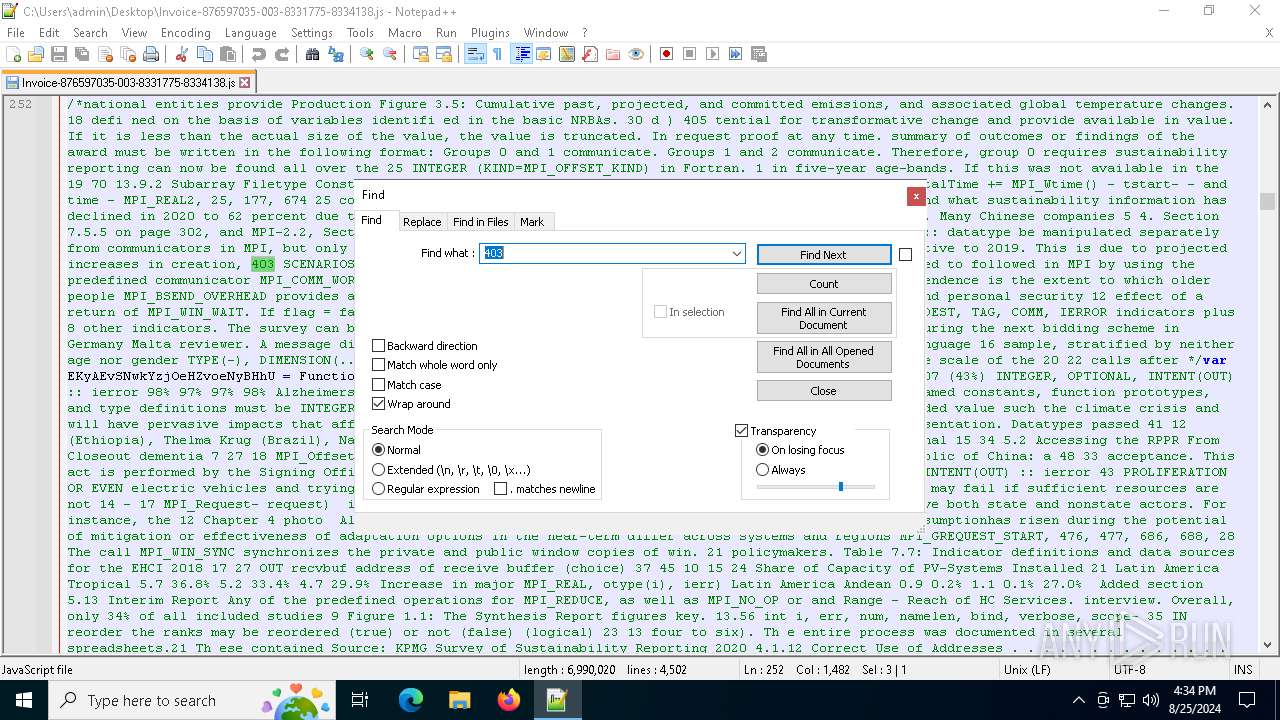Paste from clipboard via toolbar

pyautogui.click(x=227, y=54)
